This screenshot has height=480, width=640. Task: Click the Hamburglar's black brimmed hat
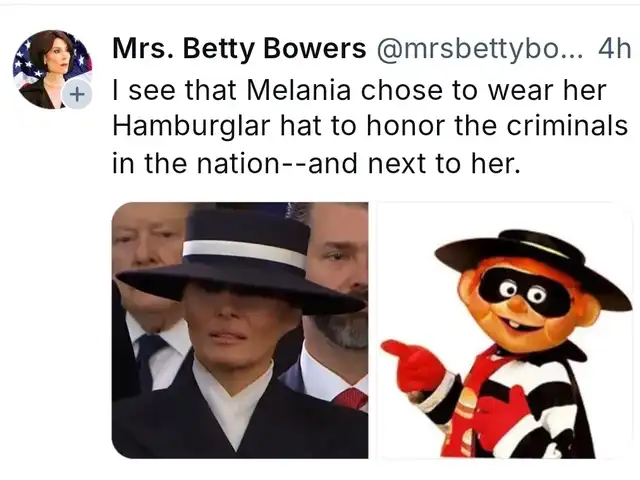533,263
